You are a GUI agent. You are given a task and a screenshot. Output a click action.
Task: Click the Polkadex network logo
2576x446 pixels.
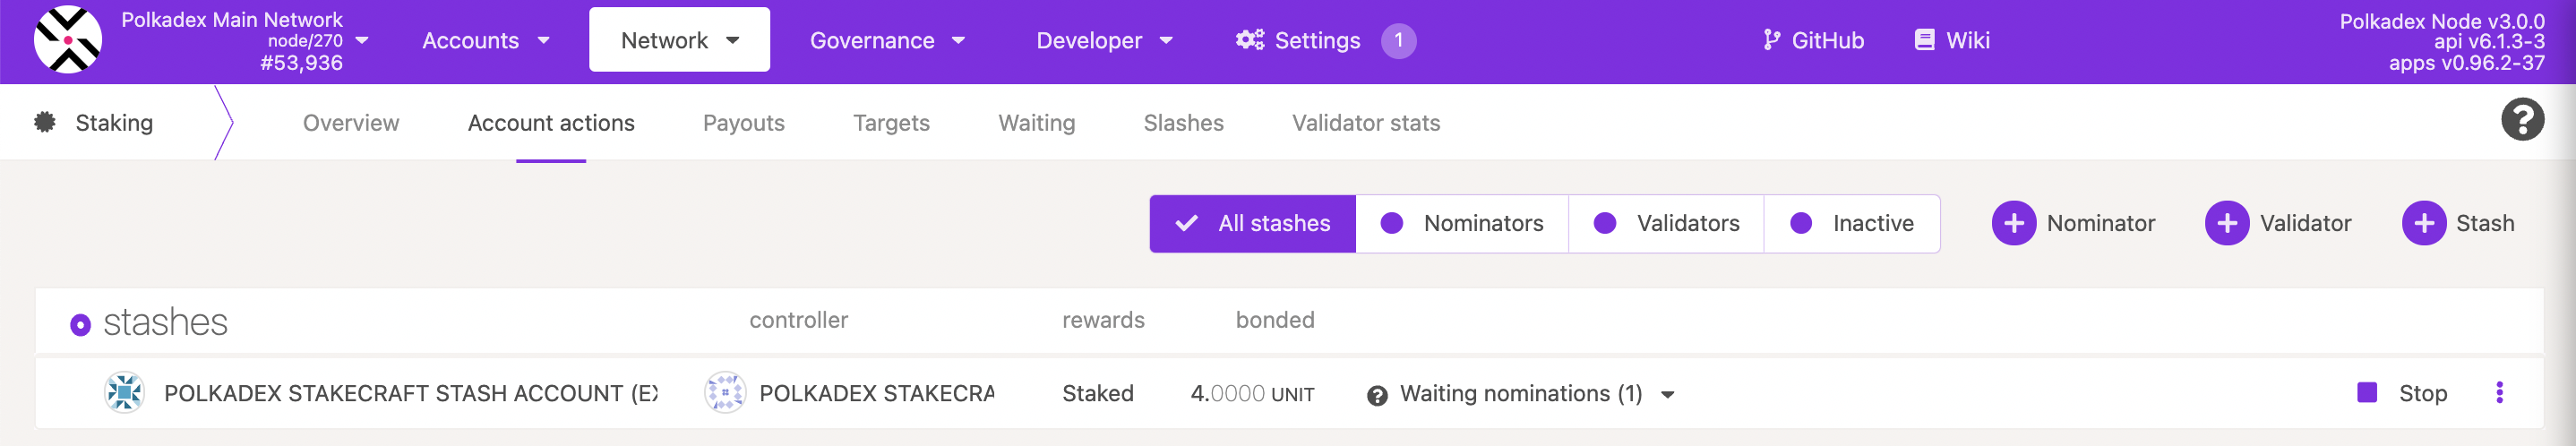(x=67, y=40)
